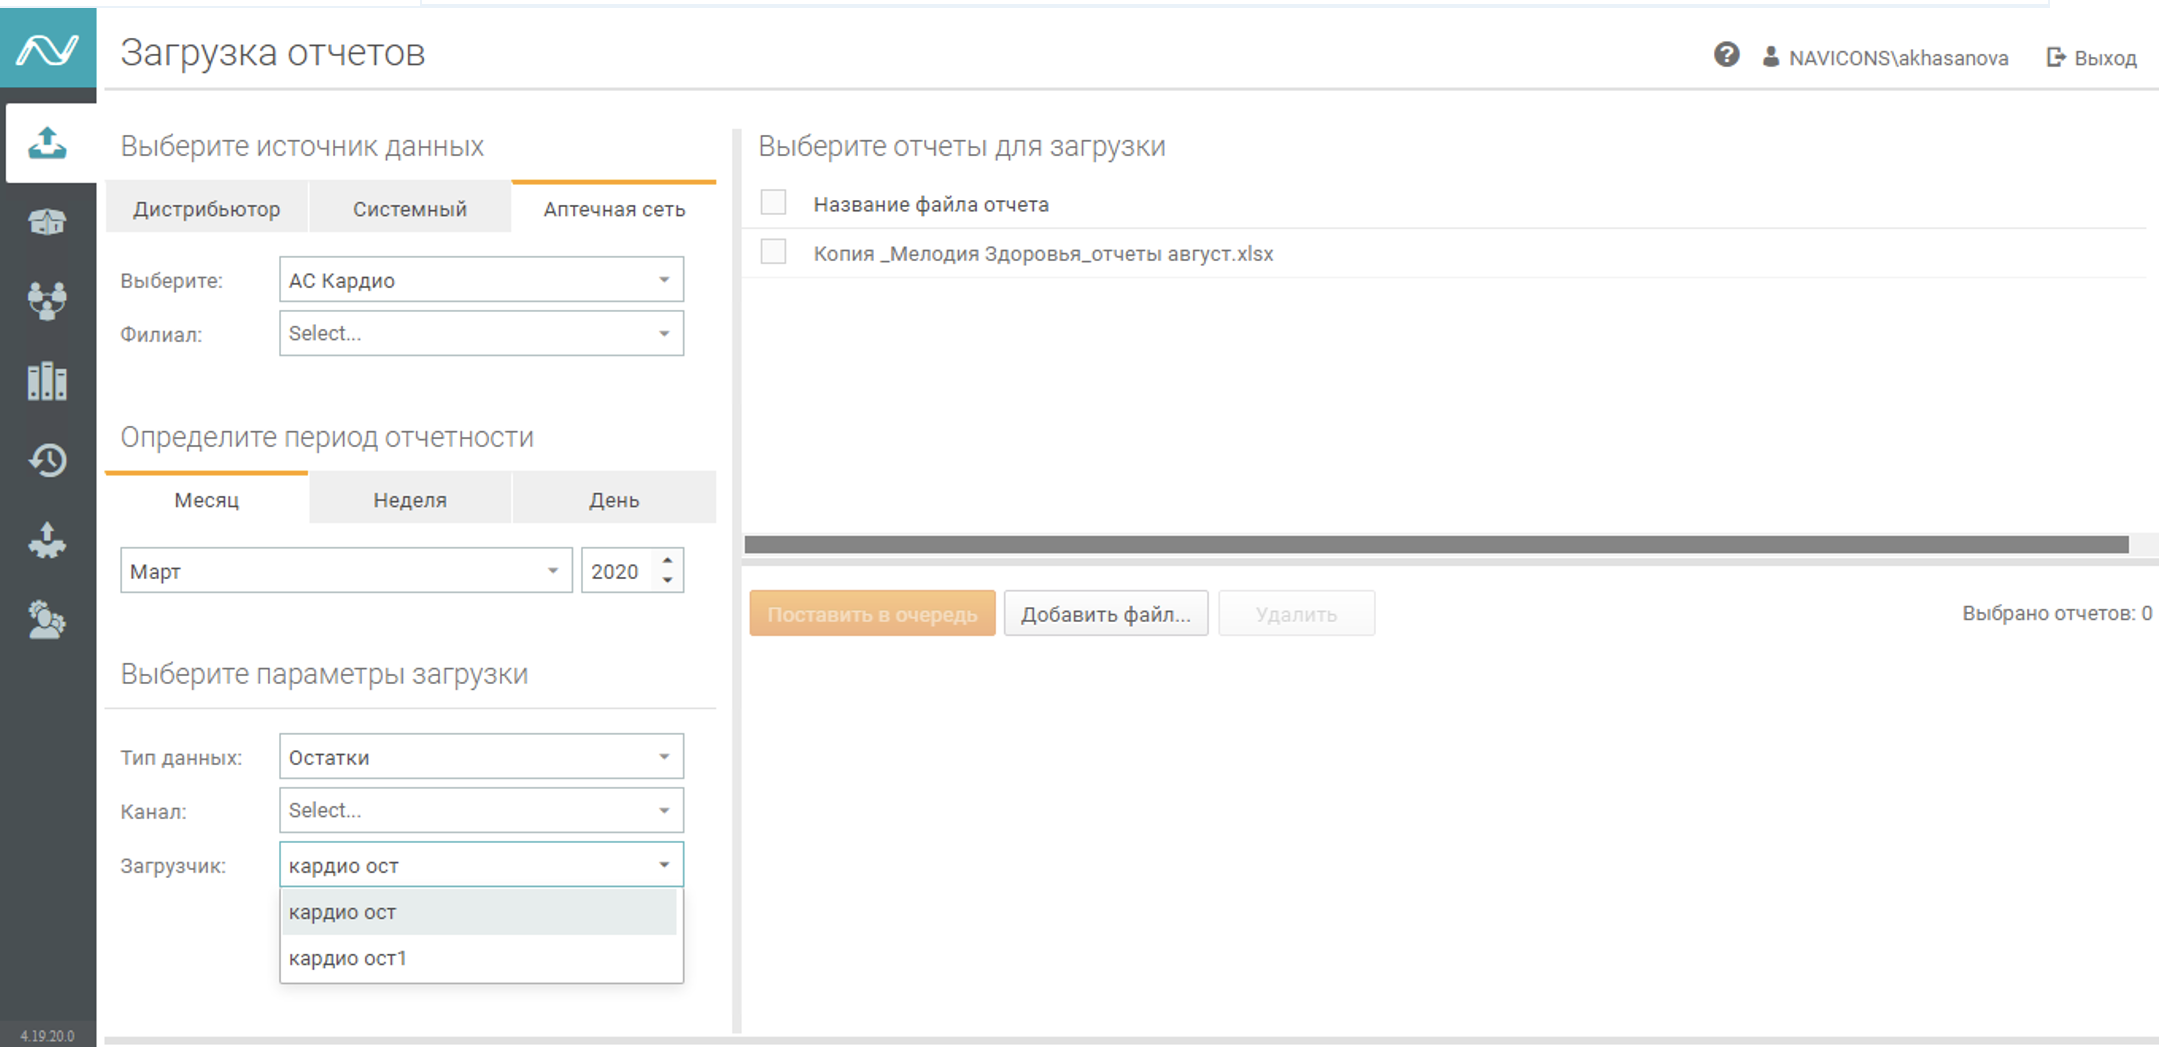Expand the Канал dropdown
This screenshot has width=2159, height=1047.
(x=481, y=811)
